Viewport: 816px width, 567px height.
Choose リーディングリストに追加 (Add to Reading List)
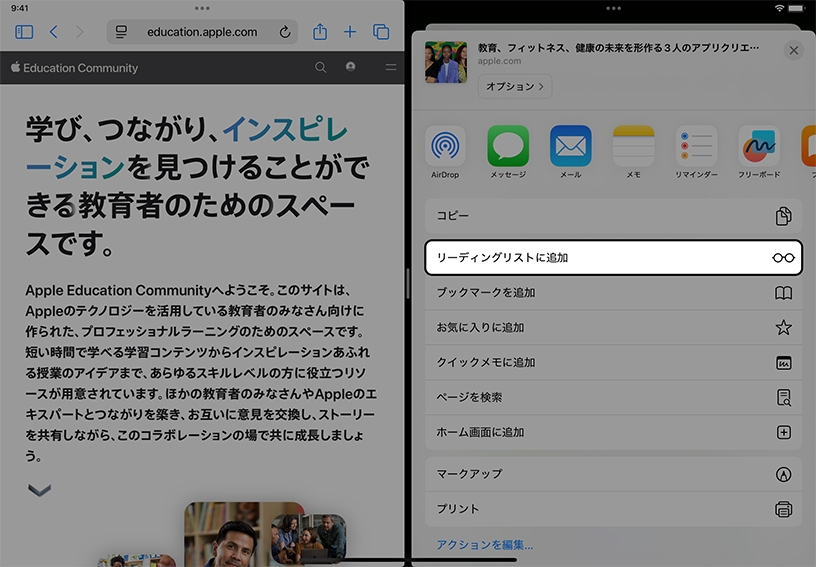pos(610,257)
